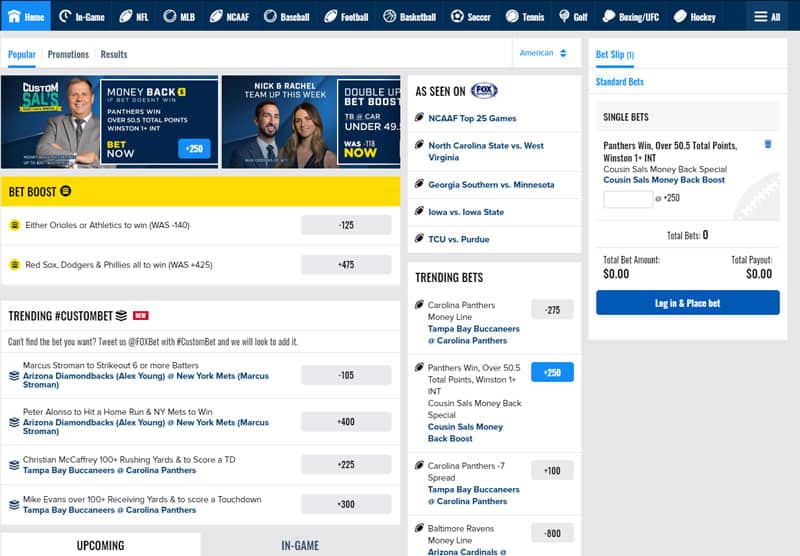Image resolution: width=800 pixels, height=556 pixels.
Task: Click the stack icon beside Trending #CustomBet
Action: (121, 316)
